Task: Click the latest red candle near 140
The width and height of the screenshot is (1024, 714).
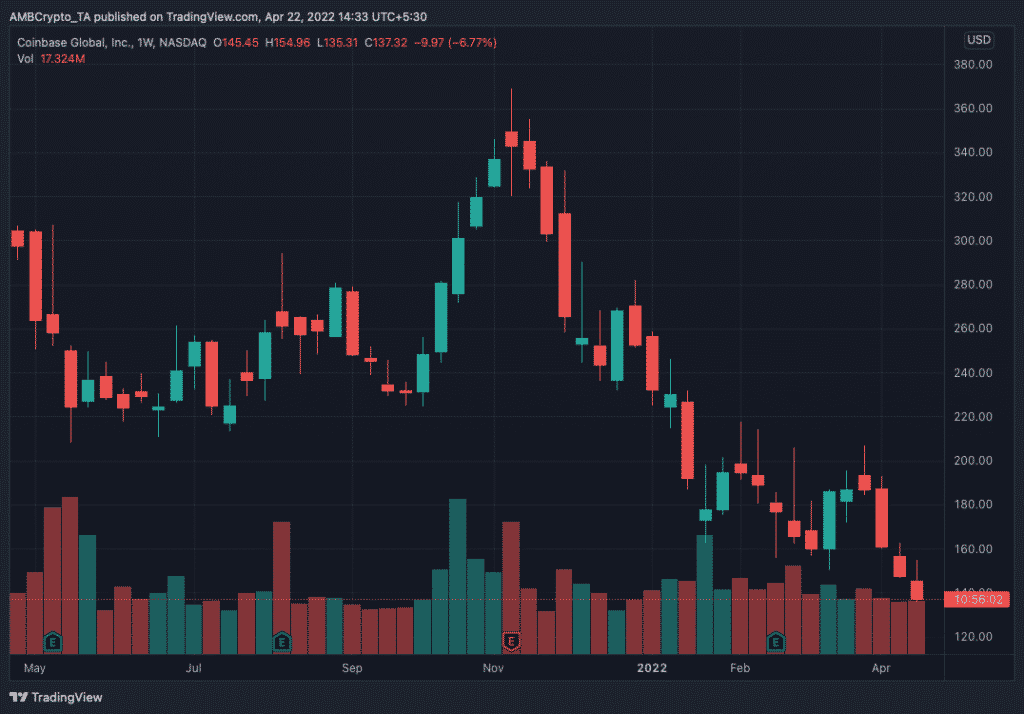Action: 917,590
